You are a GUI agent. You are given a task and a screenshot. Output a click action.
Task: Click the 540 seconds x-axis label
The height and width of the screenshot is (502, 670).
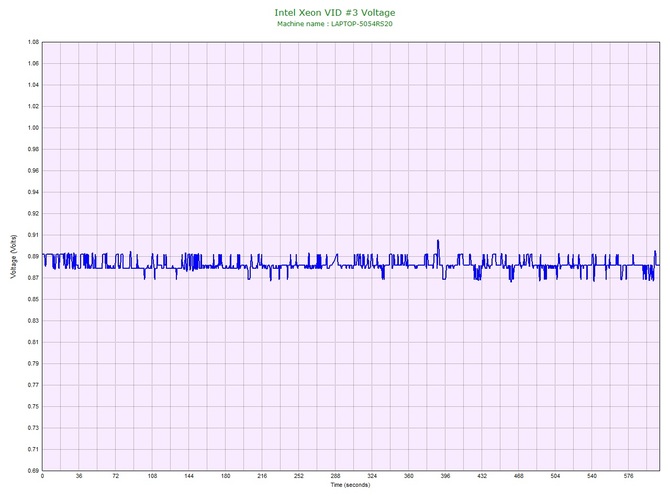click(592, 476)
